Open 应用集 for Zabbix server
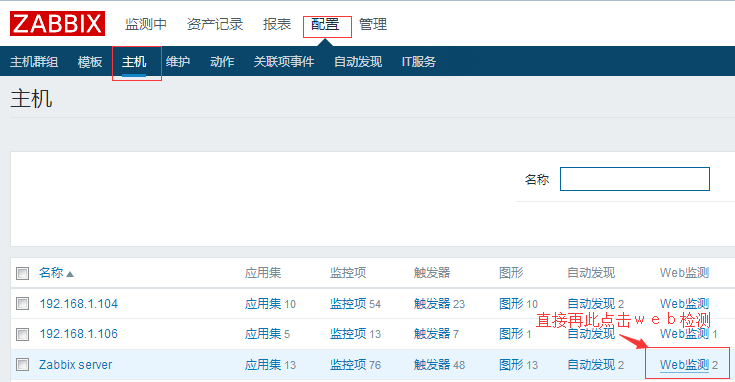This screenshot has width=735, height=382. [263, 365]
